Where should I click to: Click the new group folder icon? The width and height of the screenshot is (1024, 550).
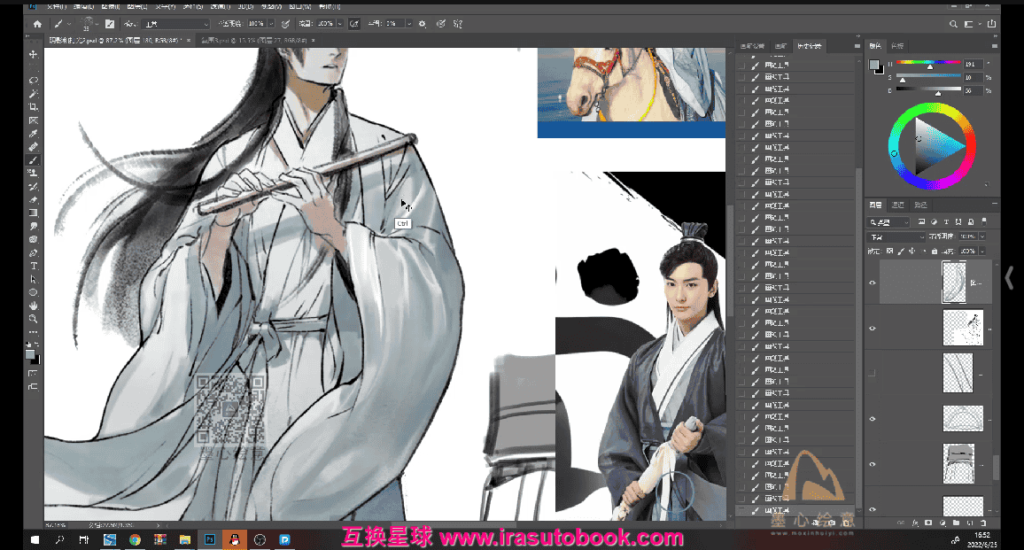point(957,523)
